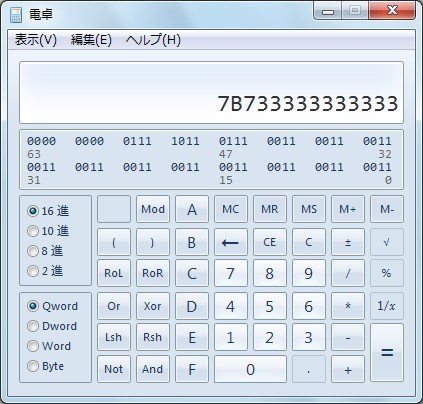Add to memory with M+
The height and width of the screenshot is (404, 423).
[x=348, y=209]
